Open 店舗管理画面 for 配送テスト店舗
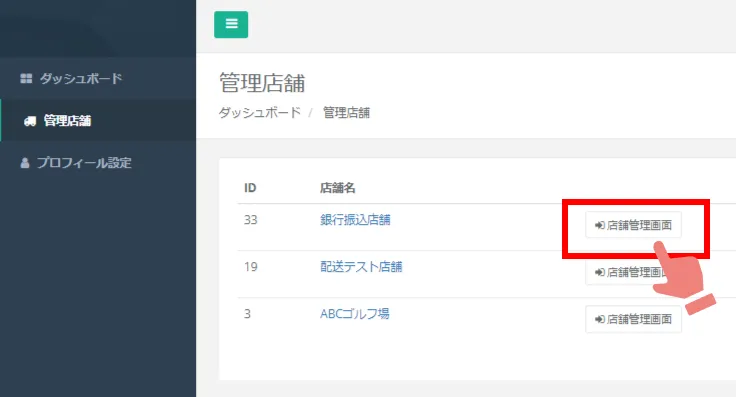 tap(633, 272)
